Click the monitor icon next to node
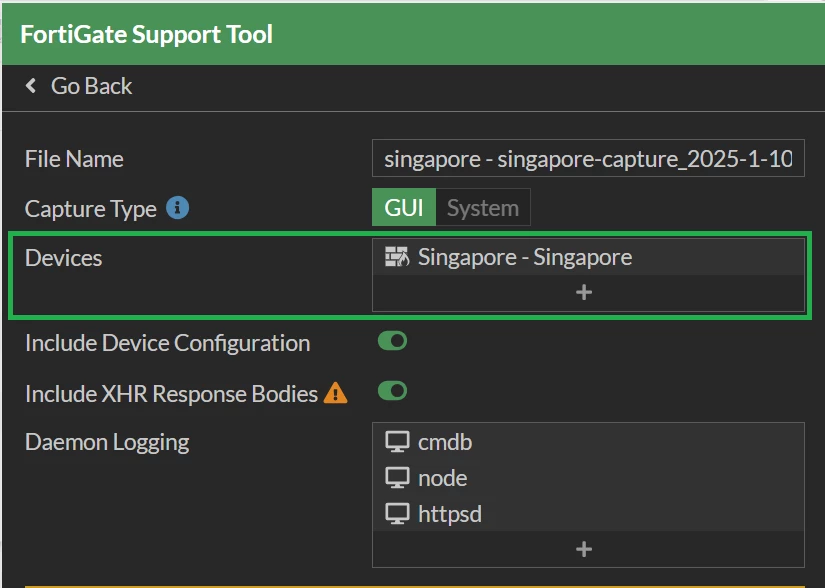Viewport: 825px width, 588px height. click(397, 478)
